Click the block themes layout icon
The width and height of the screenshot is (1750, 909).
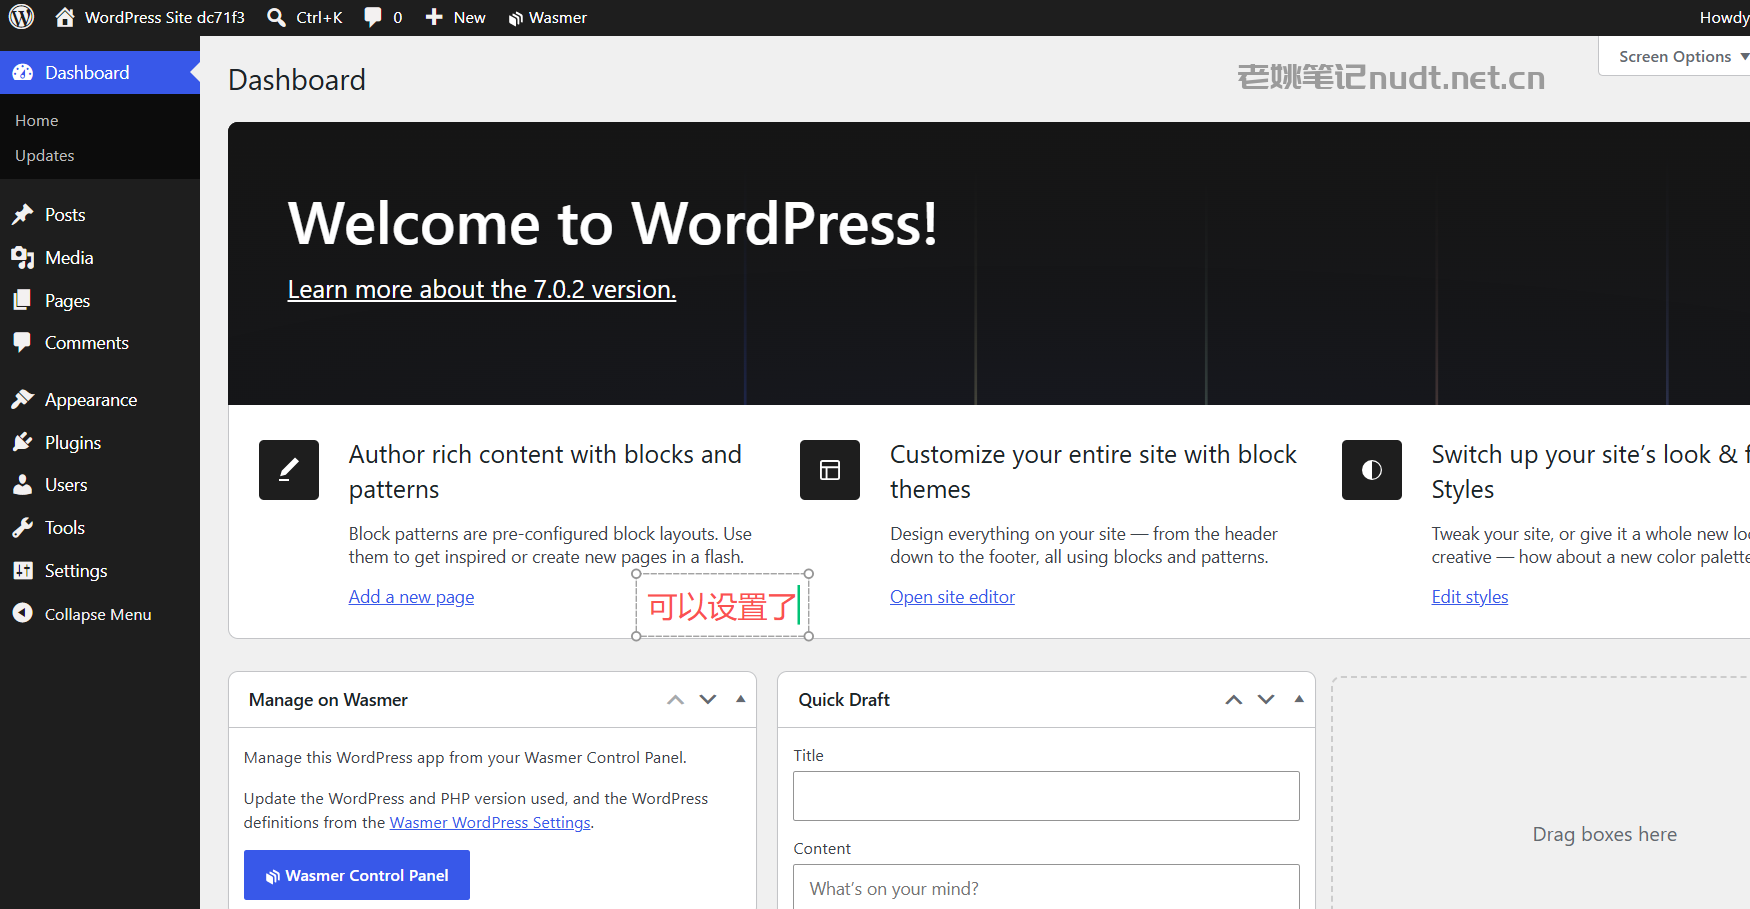point(830,470)
